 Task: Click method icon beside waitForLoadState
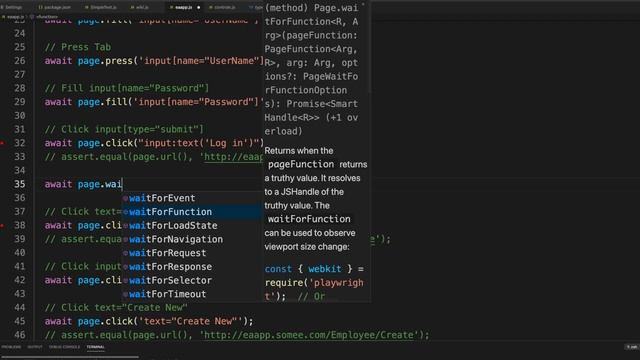tap(126, 226)
